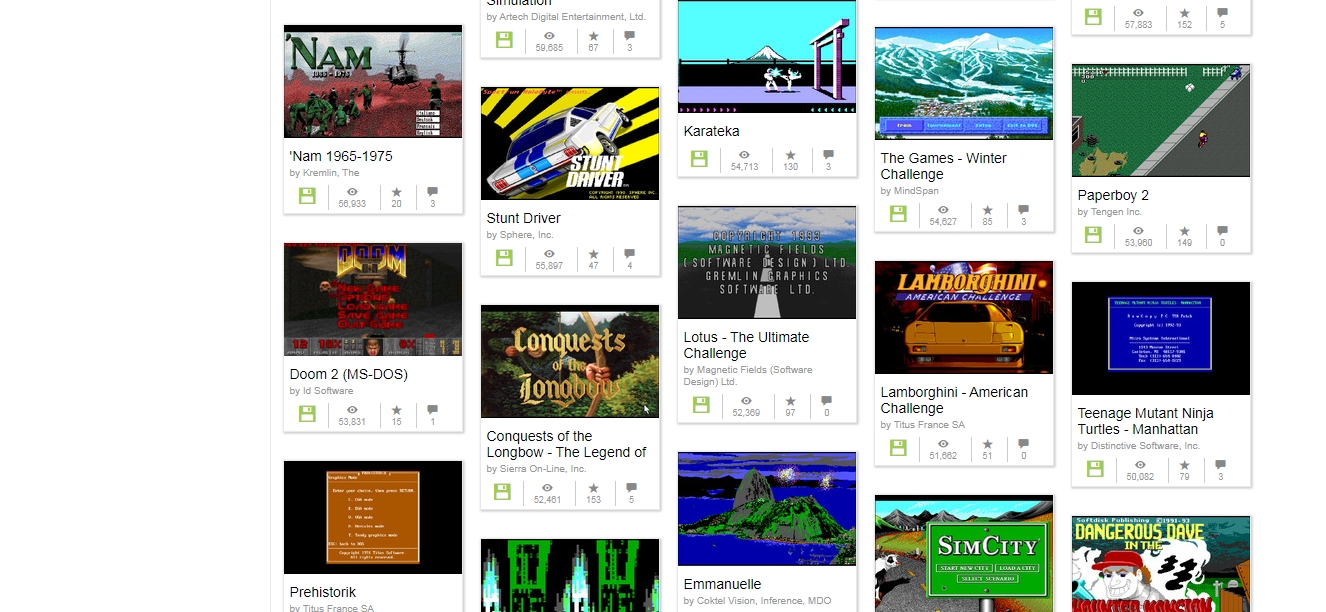Click the floppy disk icon on Paperboy 2 card

[x=1094, y=234]
